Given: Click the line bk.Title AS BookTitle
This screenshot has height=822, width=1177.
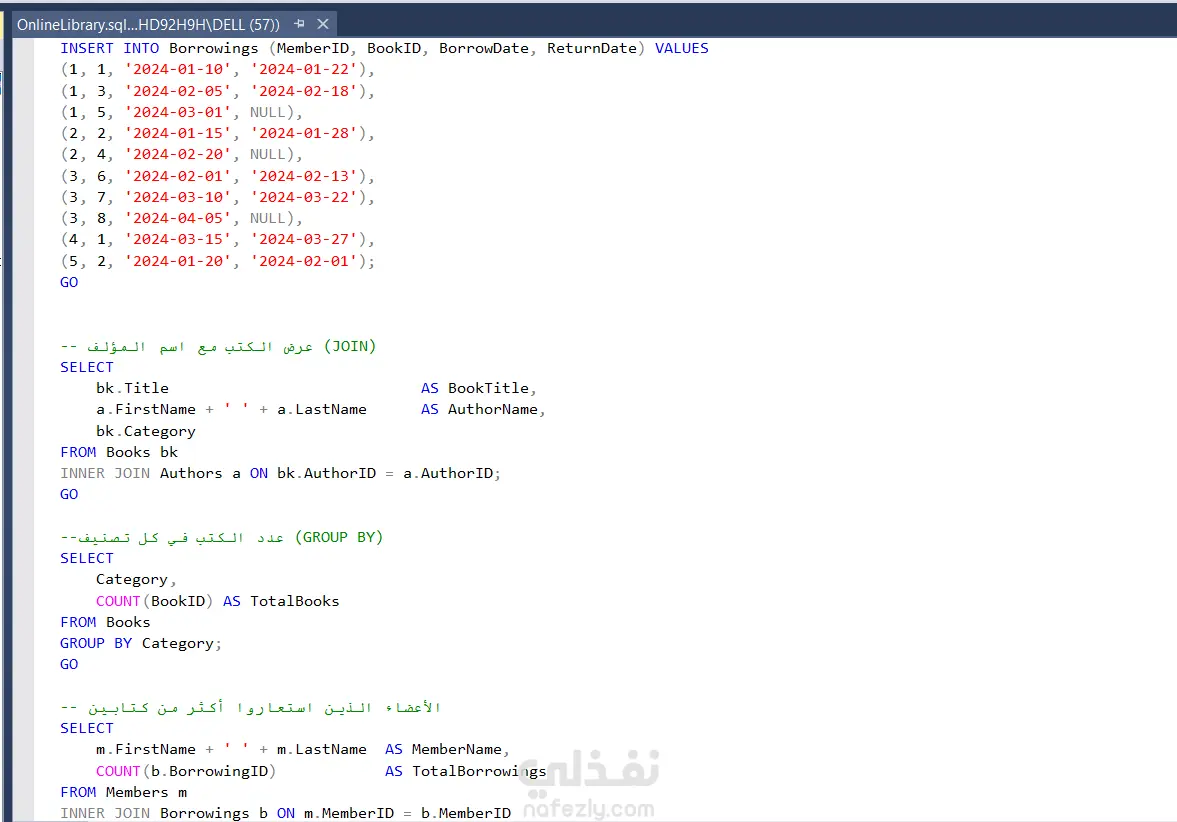Looking at the screenshot, I should coord(316,388).
